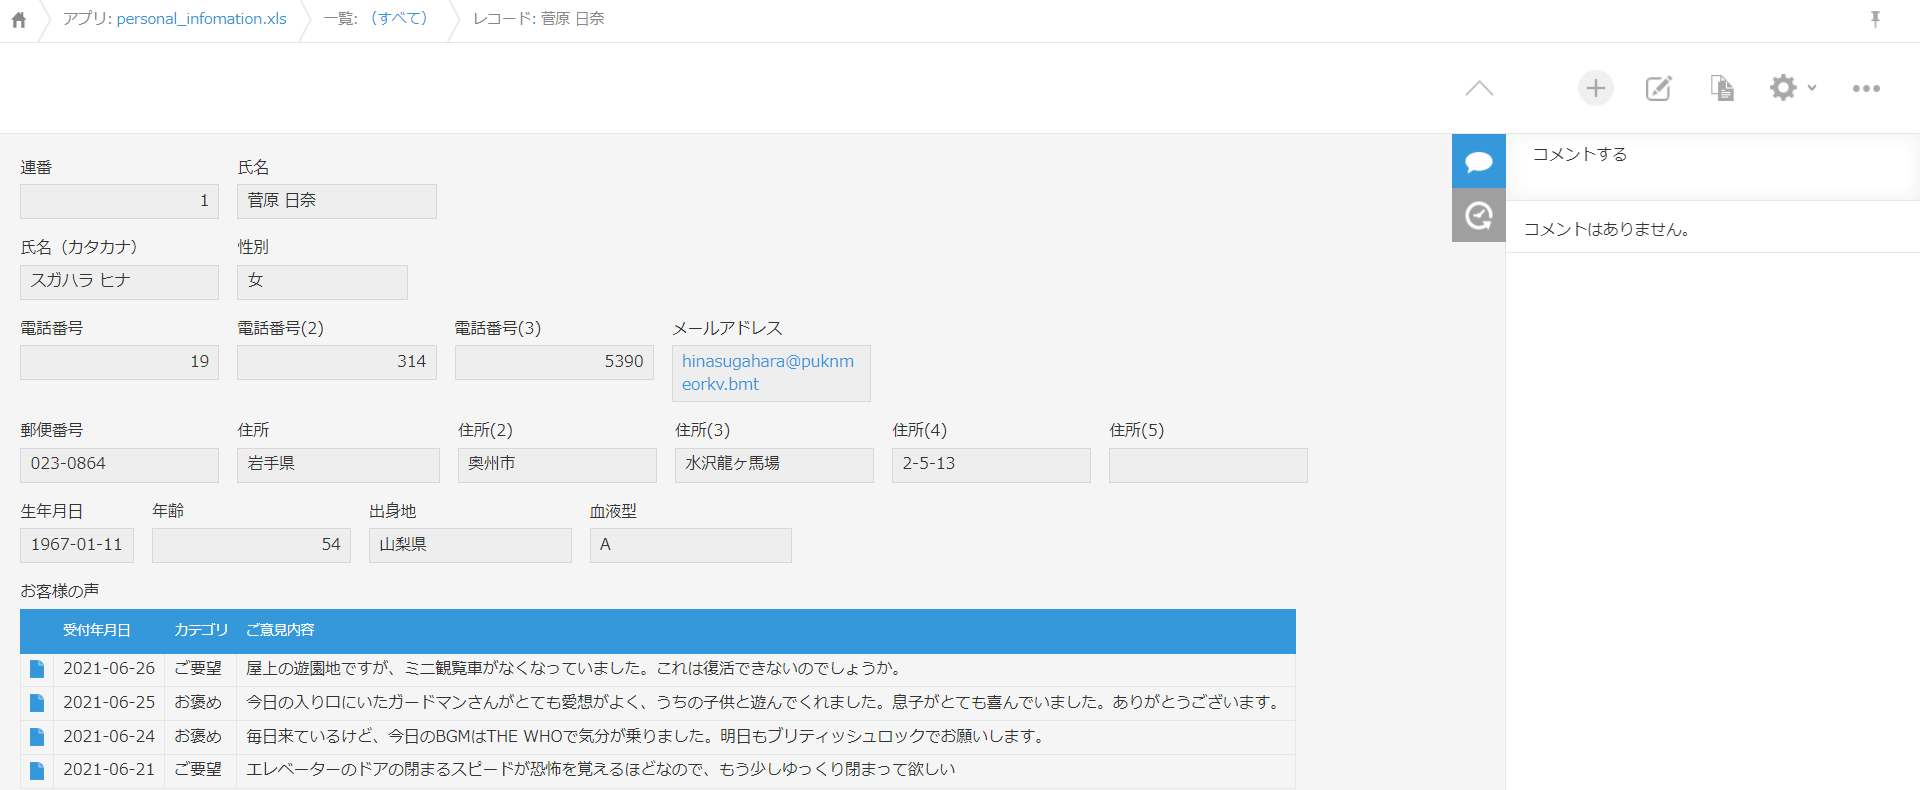
Task: Select the 受付年月日 column header
Action: tap(97, 630)
